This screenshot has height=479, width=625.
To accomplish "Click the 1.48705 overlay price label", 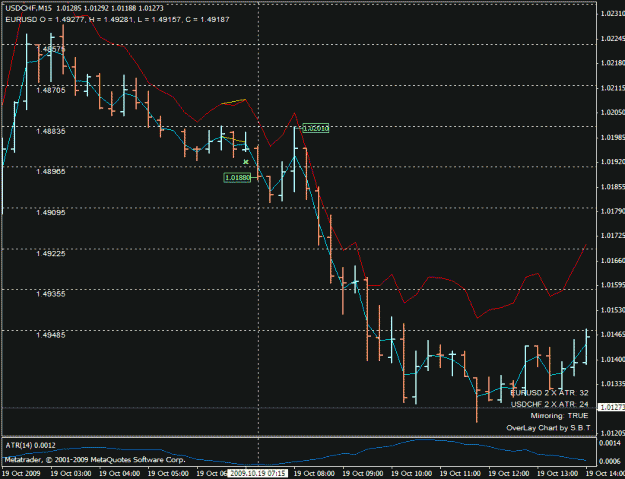I will pos(51,90).
